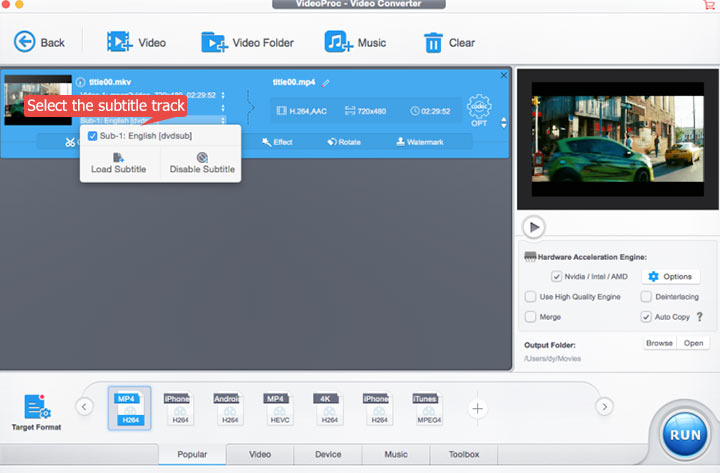Add a file with the Video icon
720x473 pixels.
(119, 42)
